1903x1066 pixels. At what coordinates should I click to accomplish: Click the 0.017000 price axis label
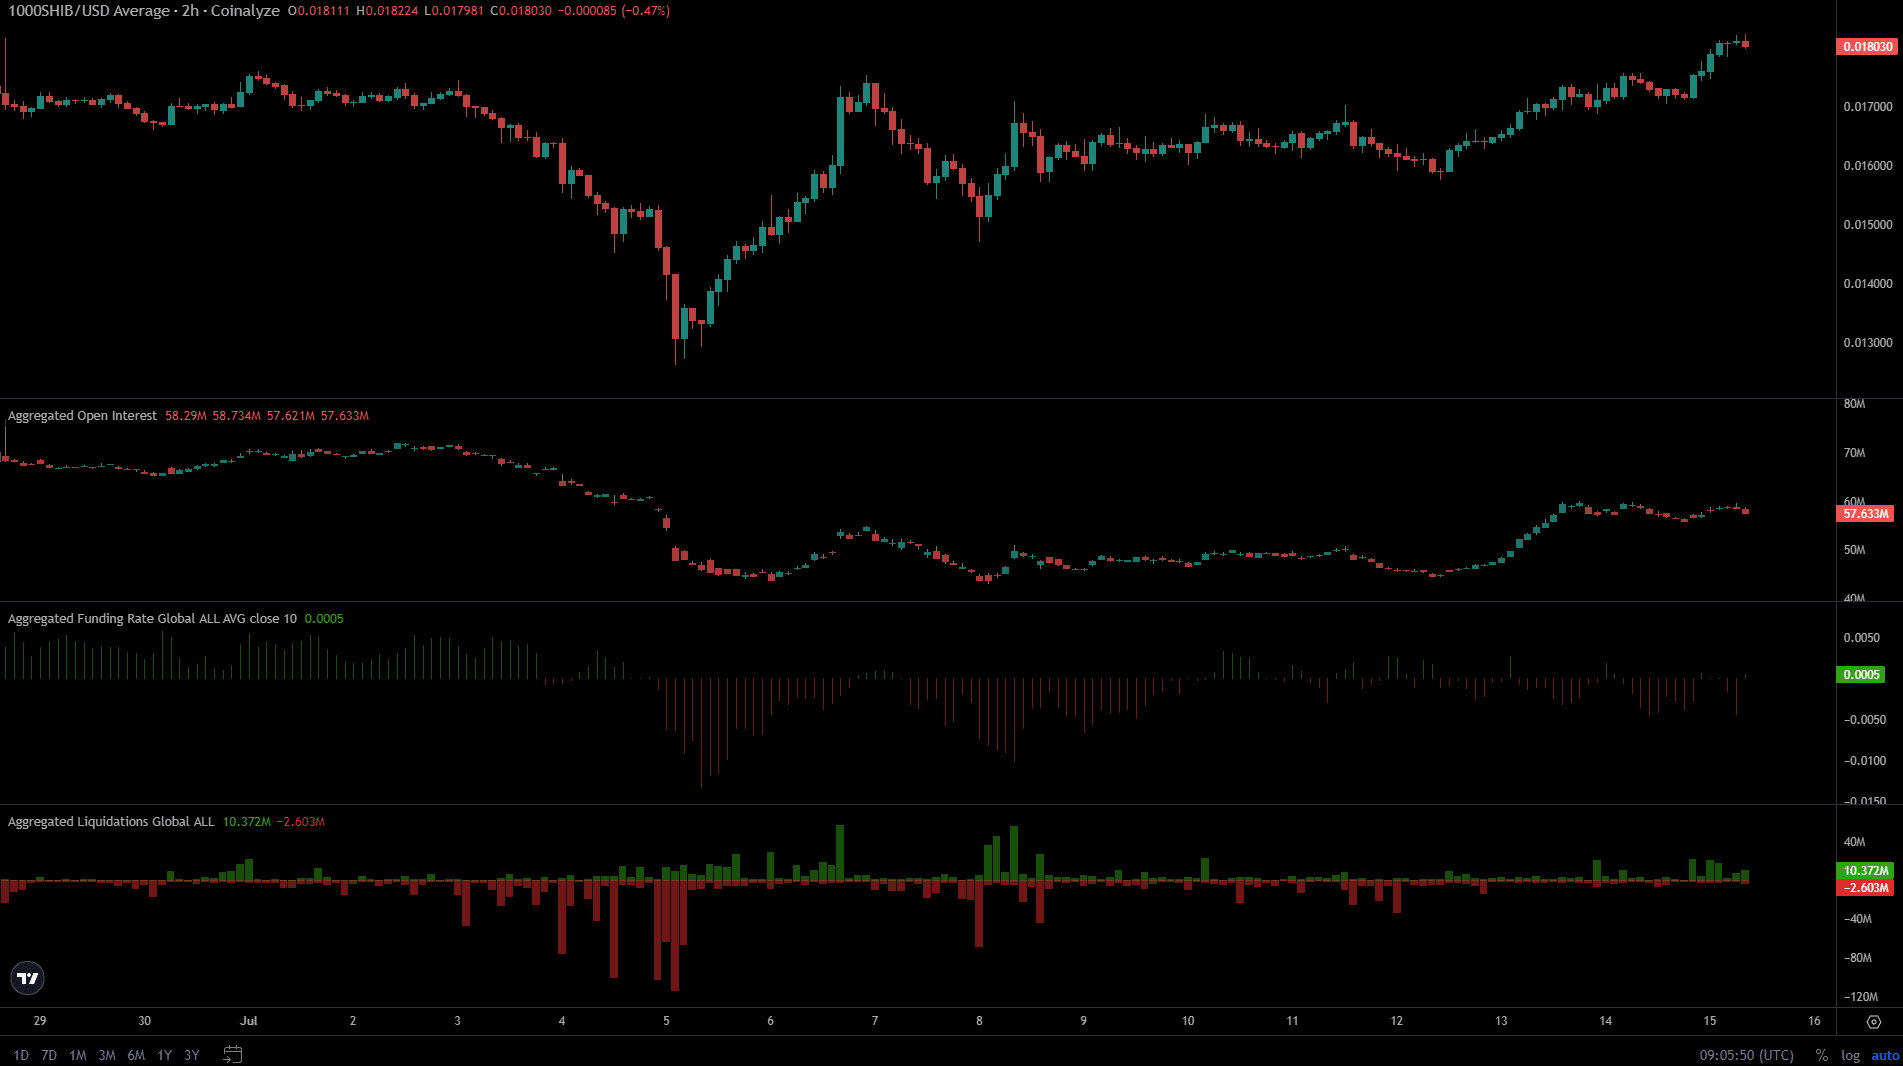pyautogui.click(x=1868, y=107)
